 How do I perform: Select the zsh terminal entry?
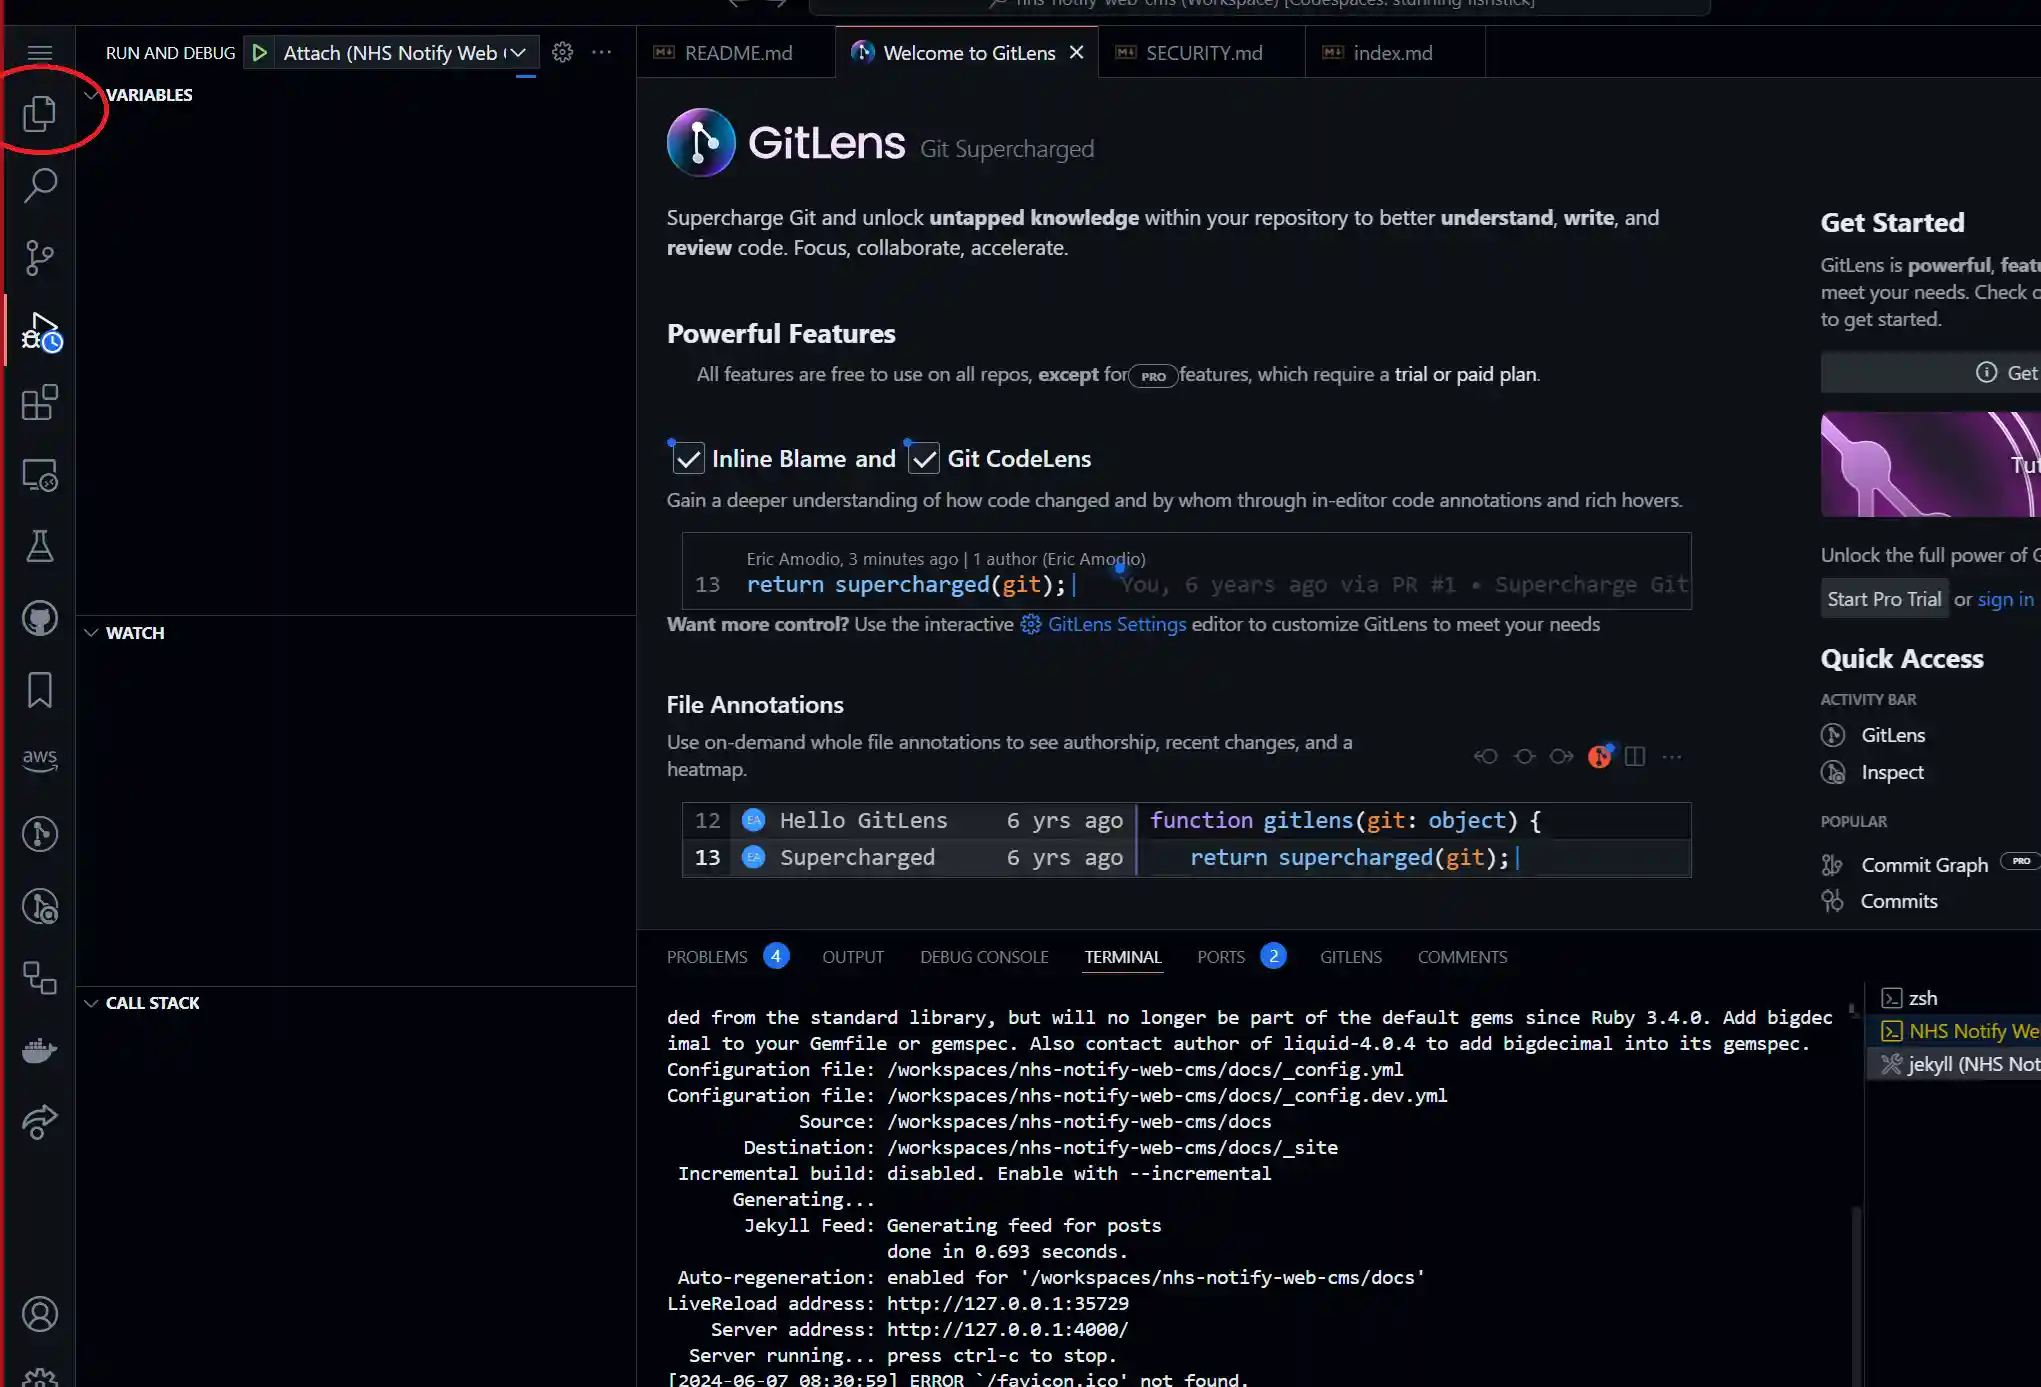(1921, 998)
